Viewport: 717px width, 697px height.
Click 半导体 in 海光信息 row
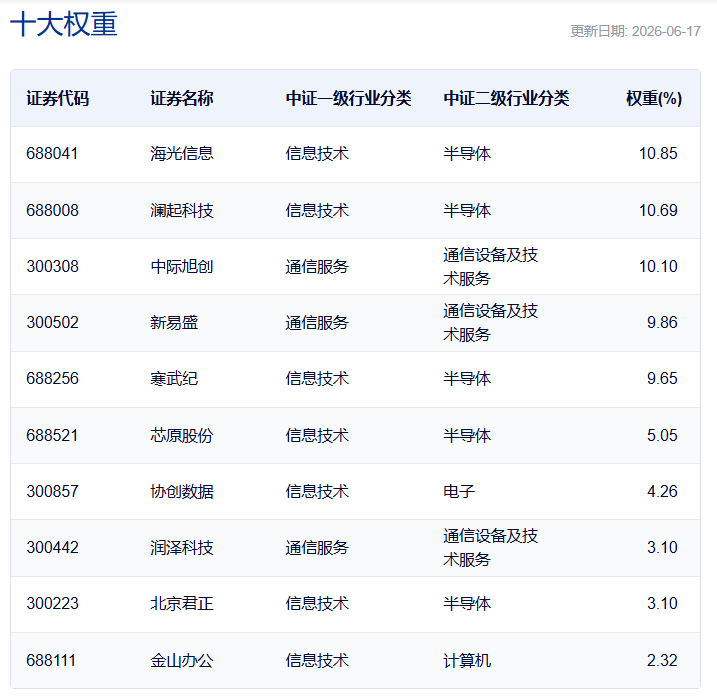click(x=467, y=154)
